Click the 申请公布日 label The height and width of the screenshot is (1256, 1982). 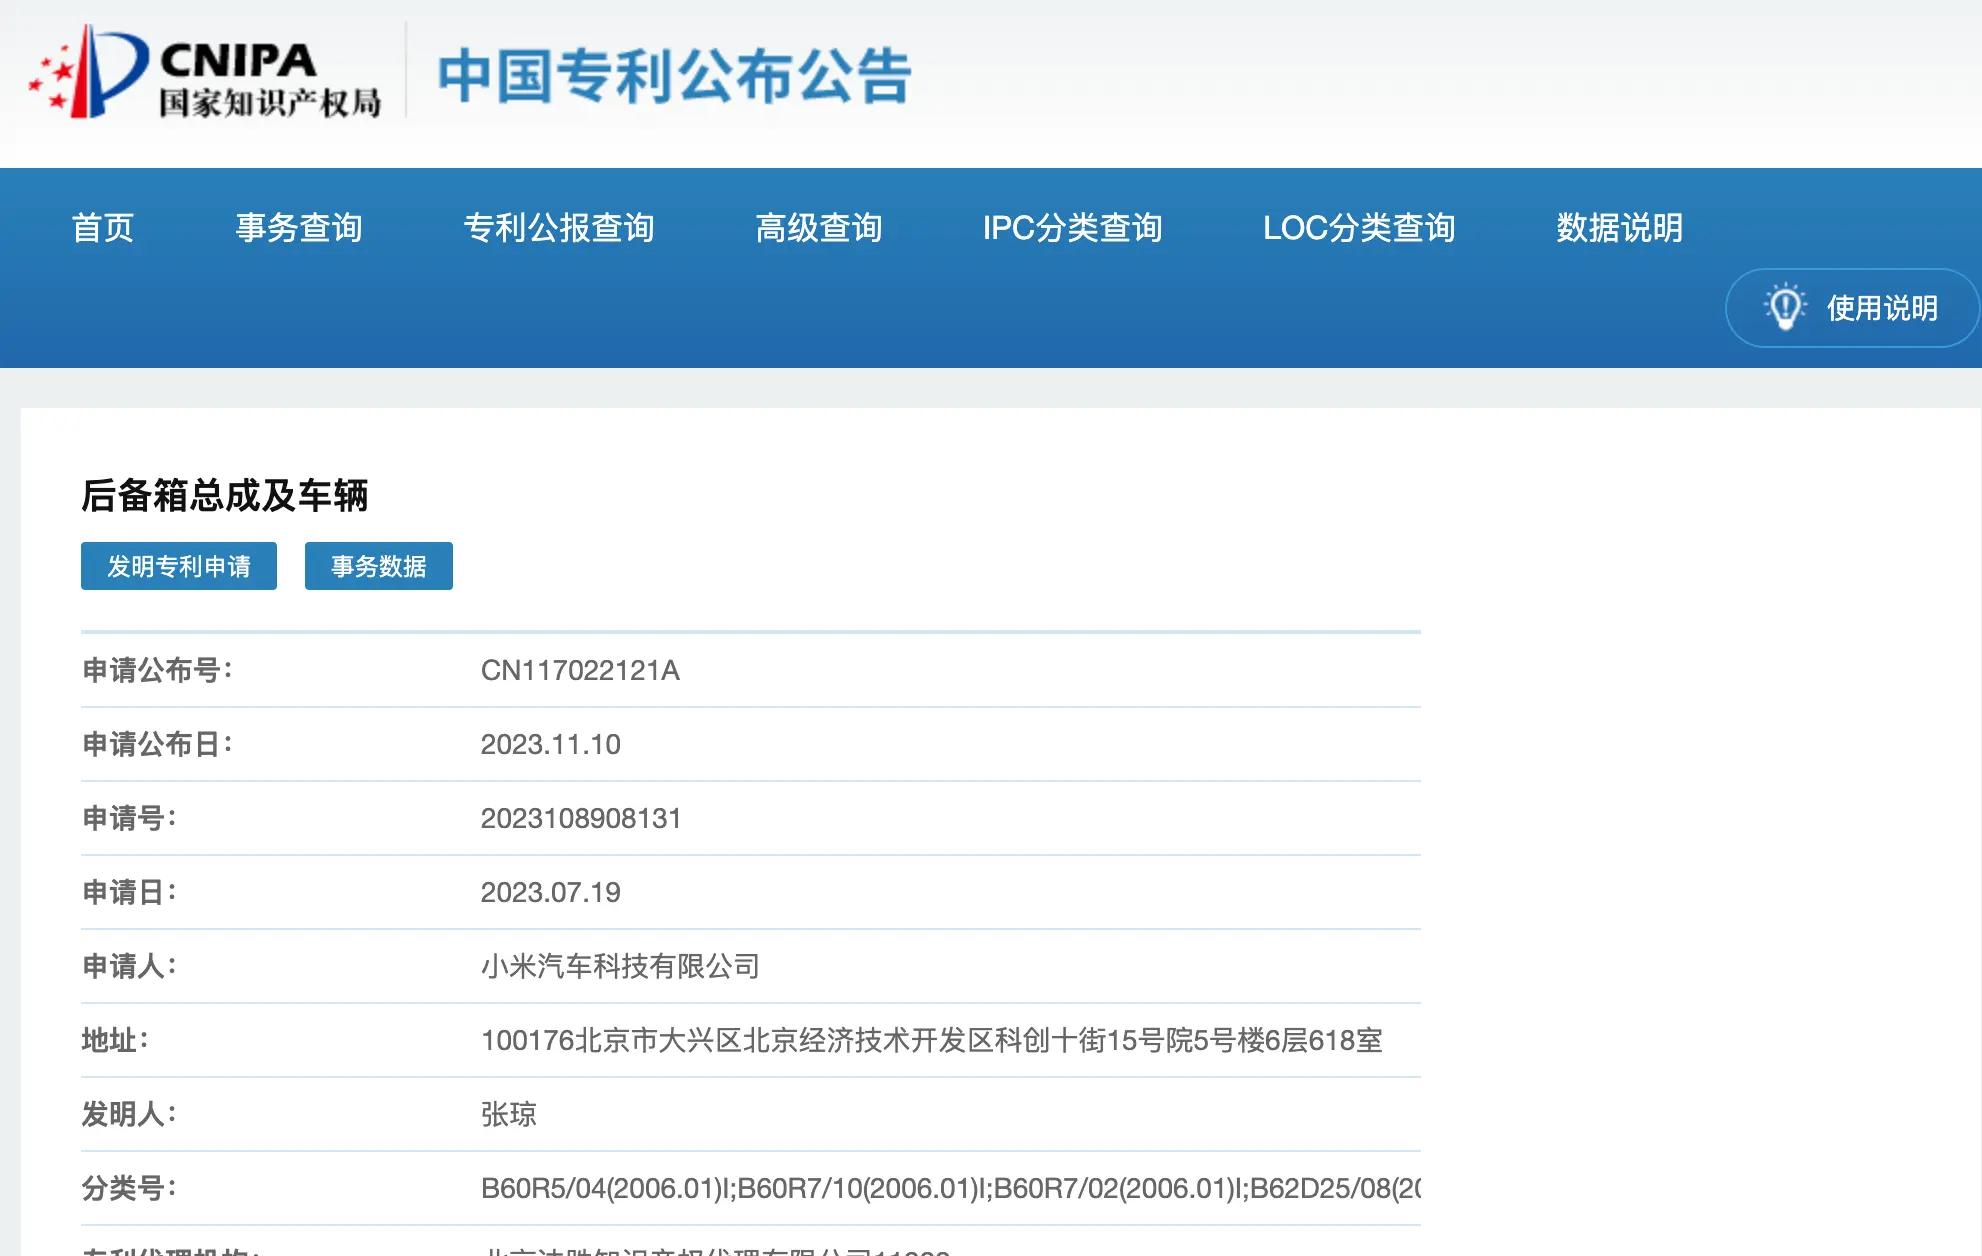(x=157, y=744)
